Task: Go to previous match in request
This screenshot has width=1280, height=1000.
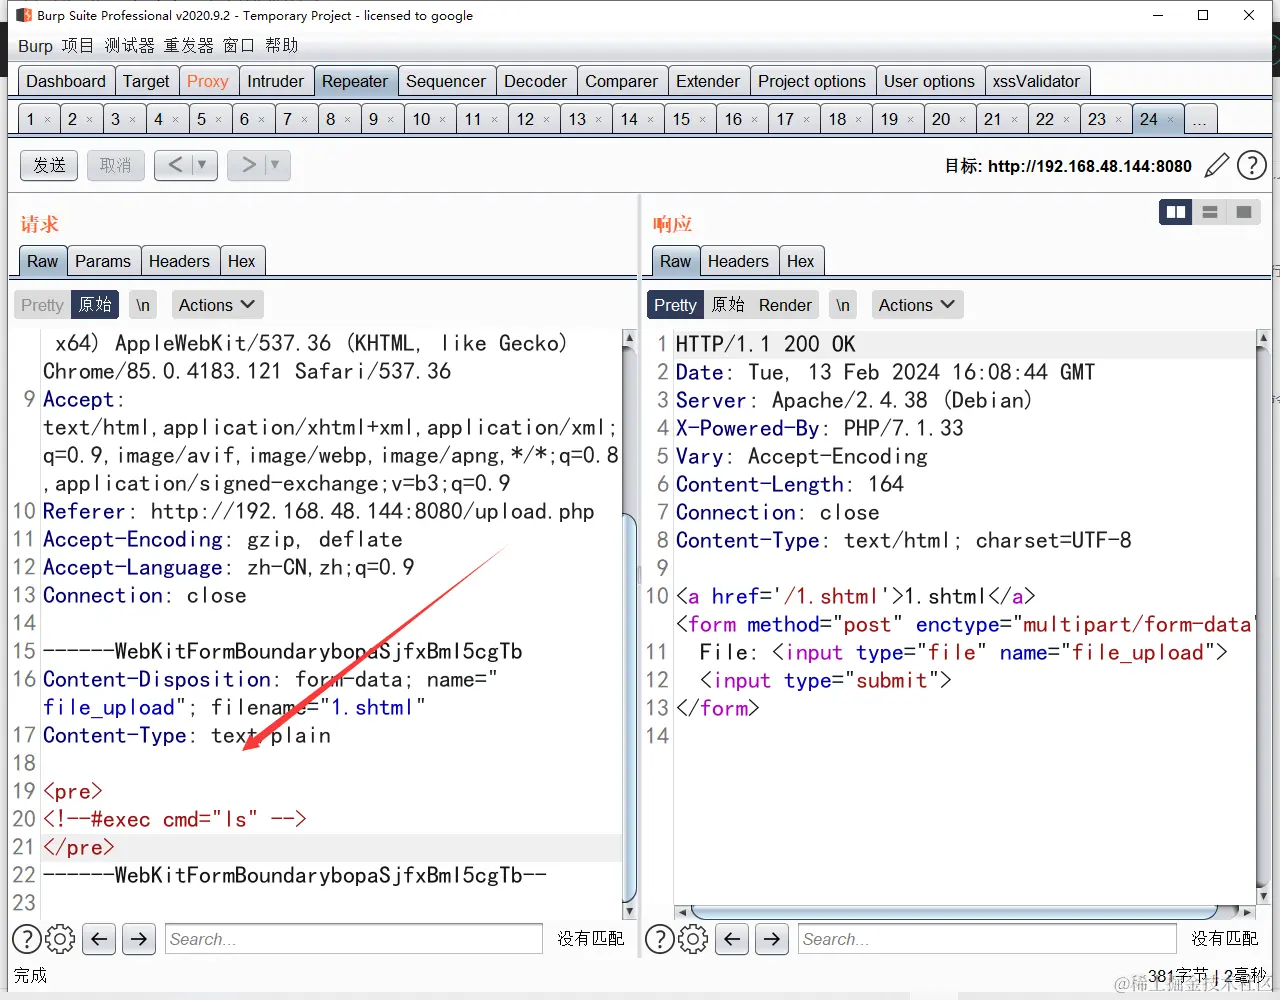Action: (99, 939)
